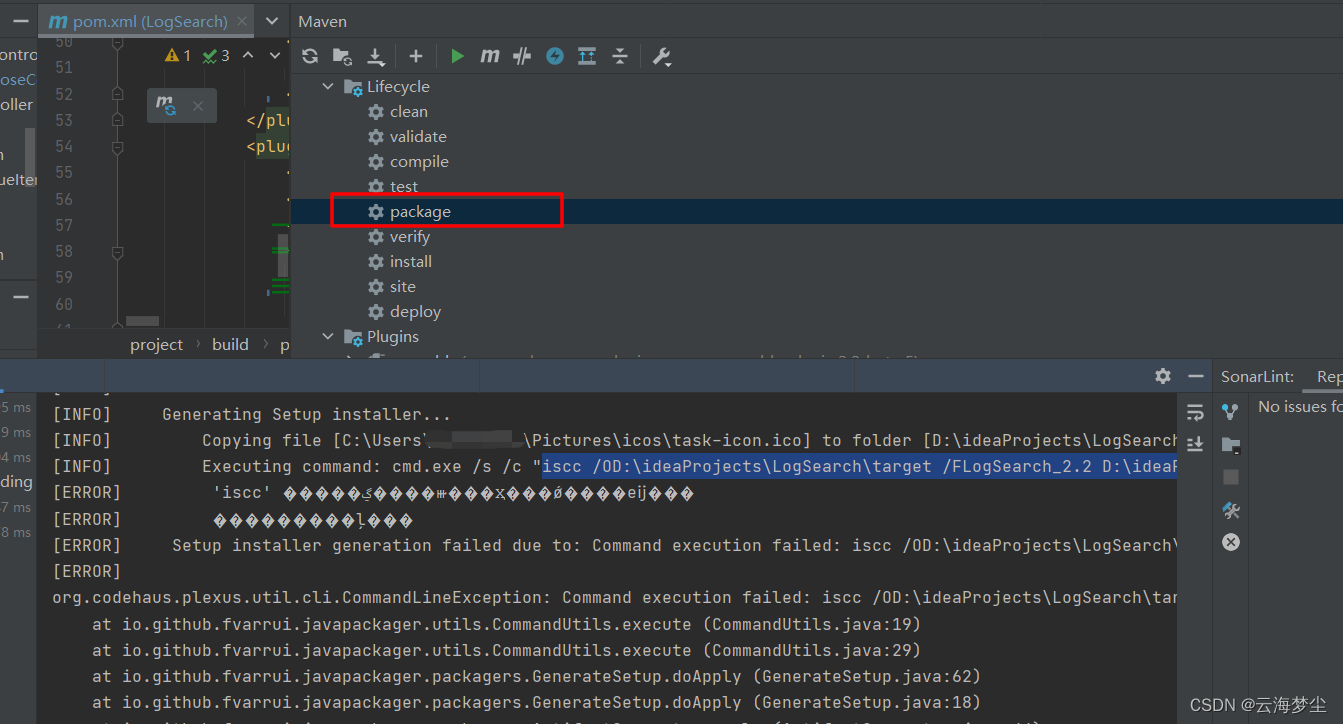Clear SonarLint results with X icon
This screenshot has width=1343, height=724.
click(1231, 542)
